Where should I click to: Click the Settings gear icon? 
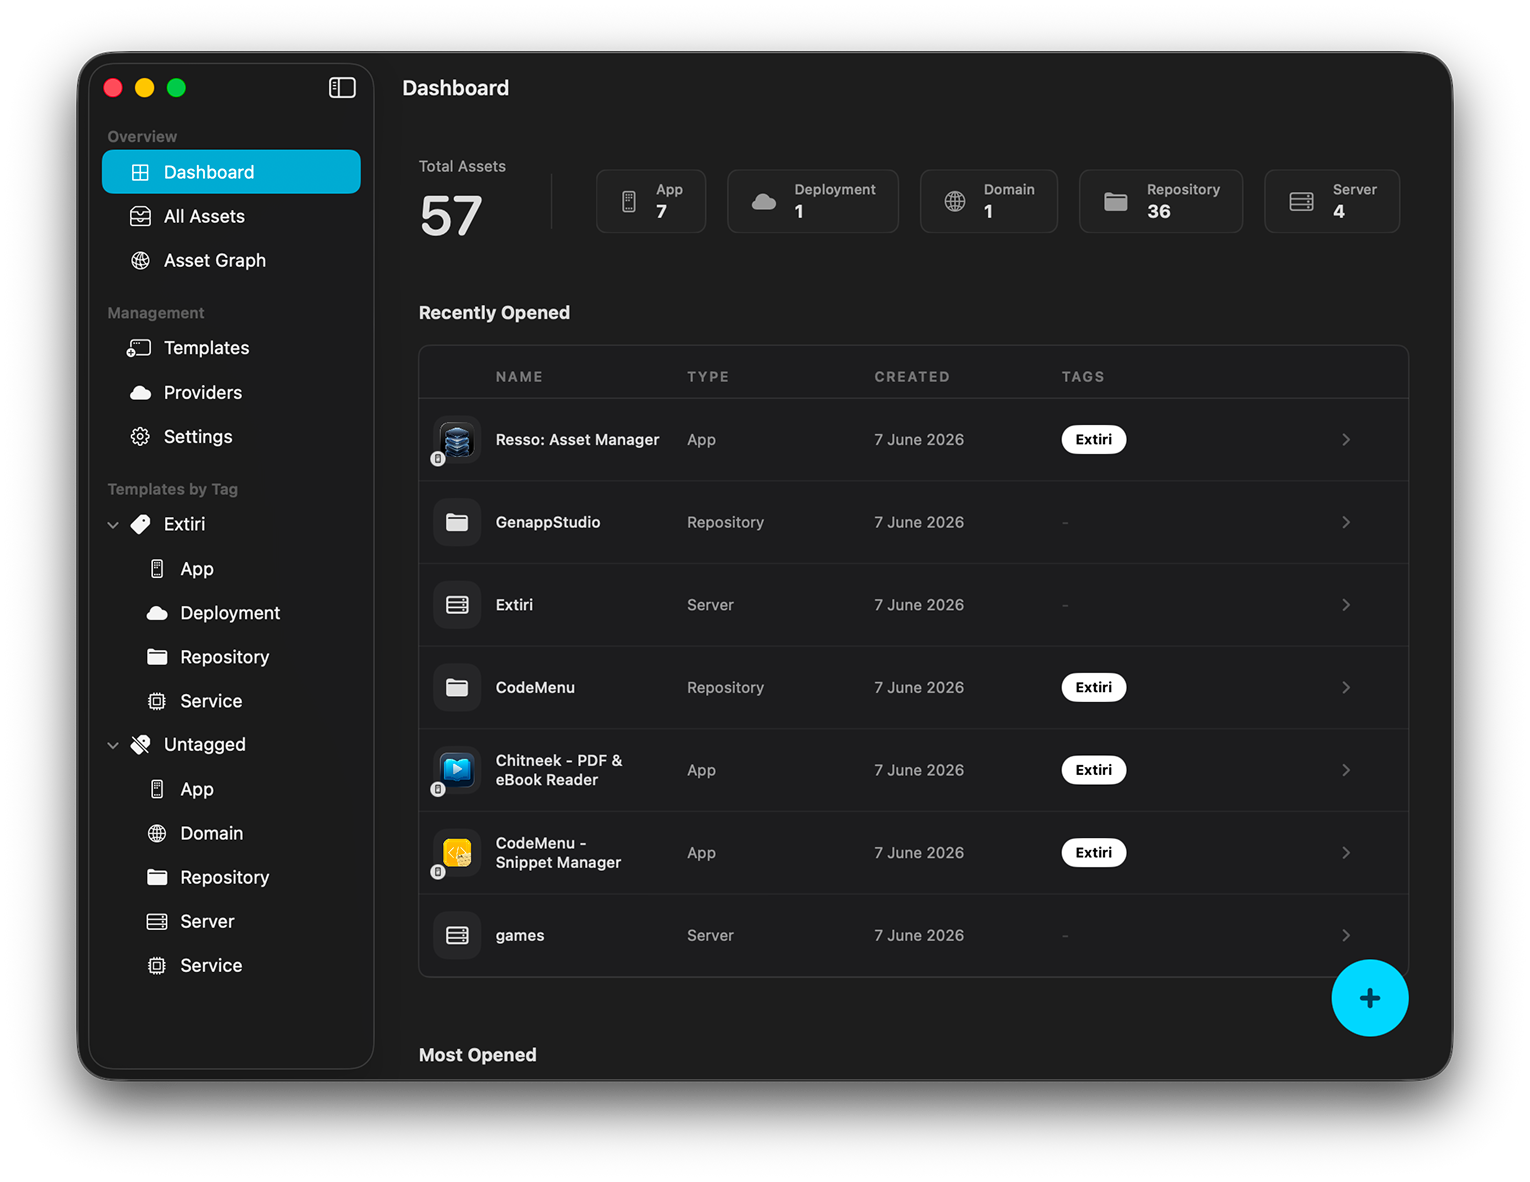click(141, 437)
